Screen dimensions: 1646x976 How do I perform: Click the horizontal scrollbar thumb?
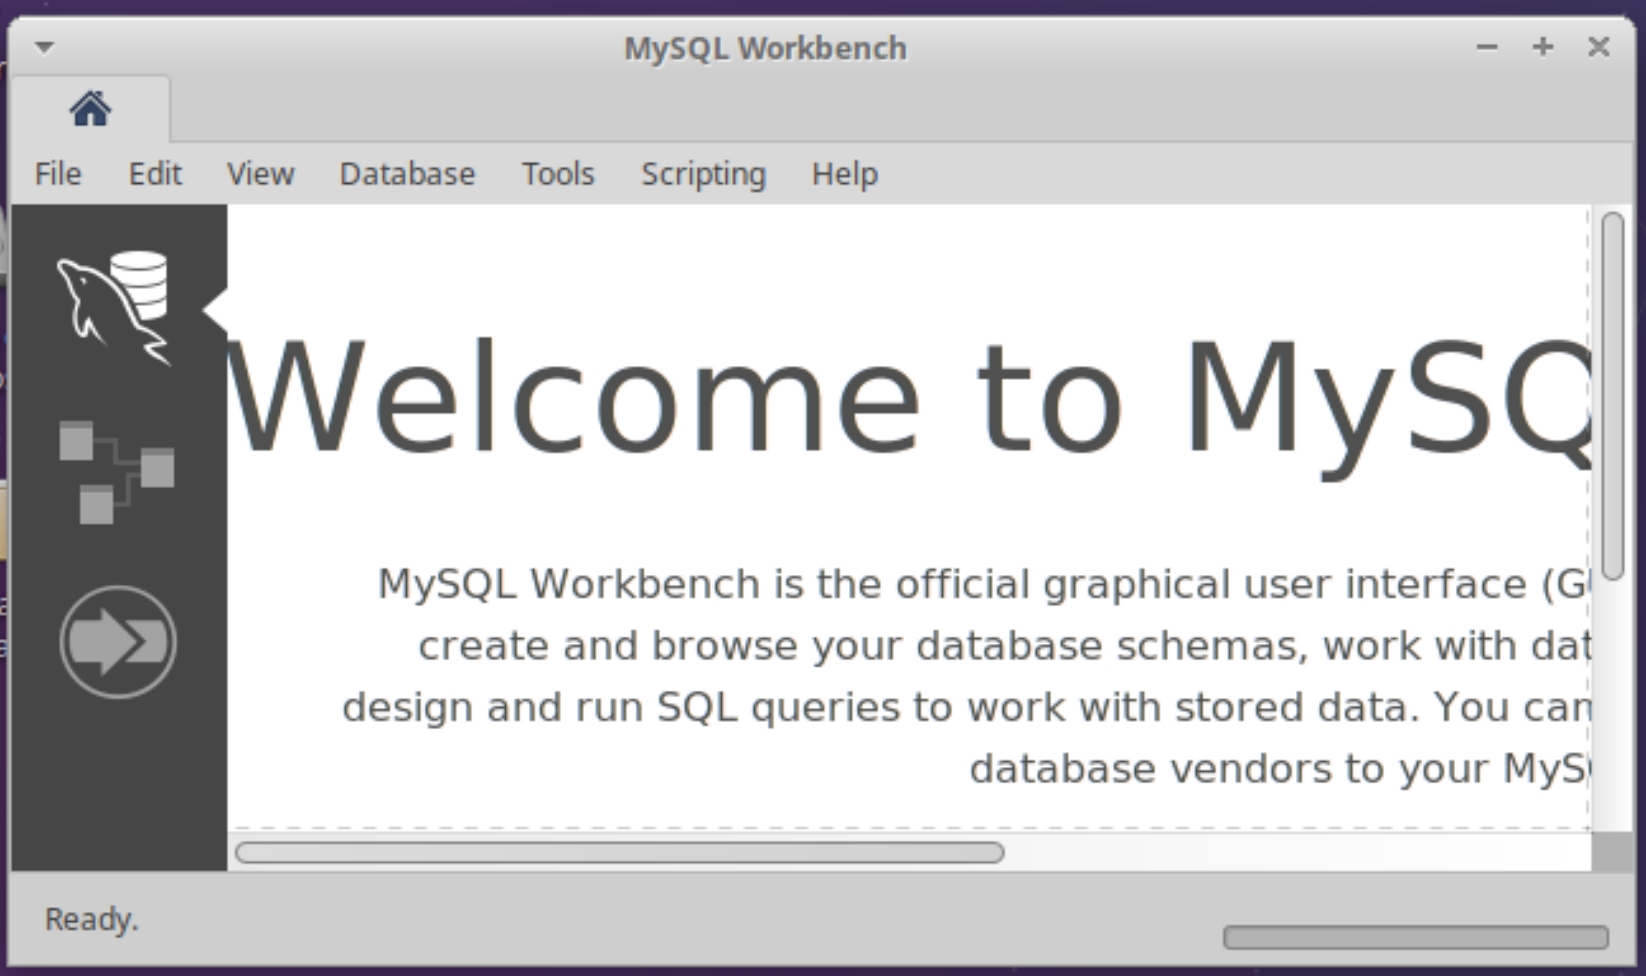(x=619, y=852)
